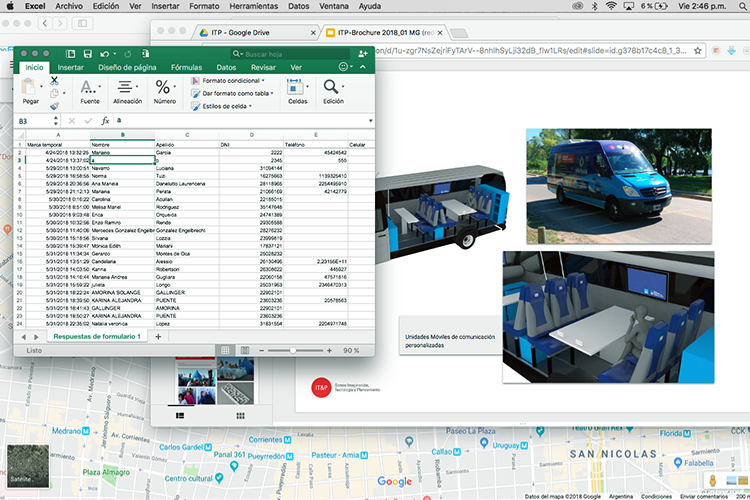Click the Satélite map thumbnail
Screen dimensions: 750x500
28,466
